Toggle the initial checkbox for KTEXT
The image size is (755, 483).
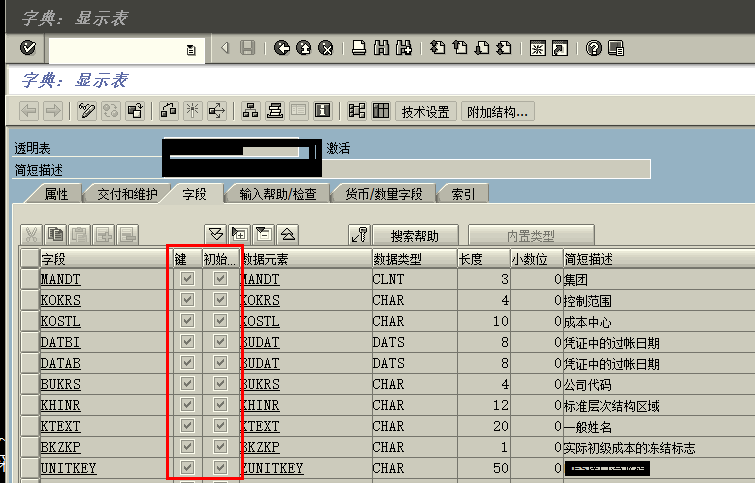(221, 426)
